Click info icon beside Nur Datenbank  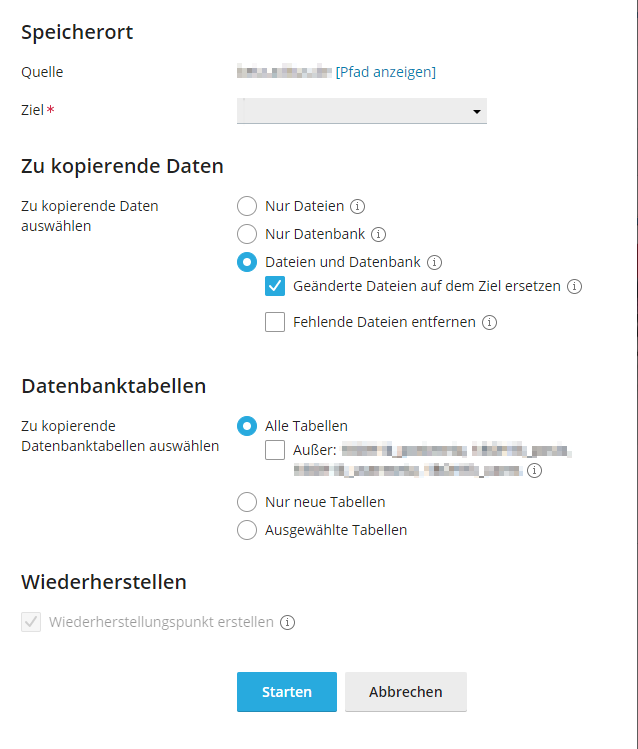[x=378, y=235]
